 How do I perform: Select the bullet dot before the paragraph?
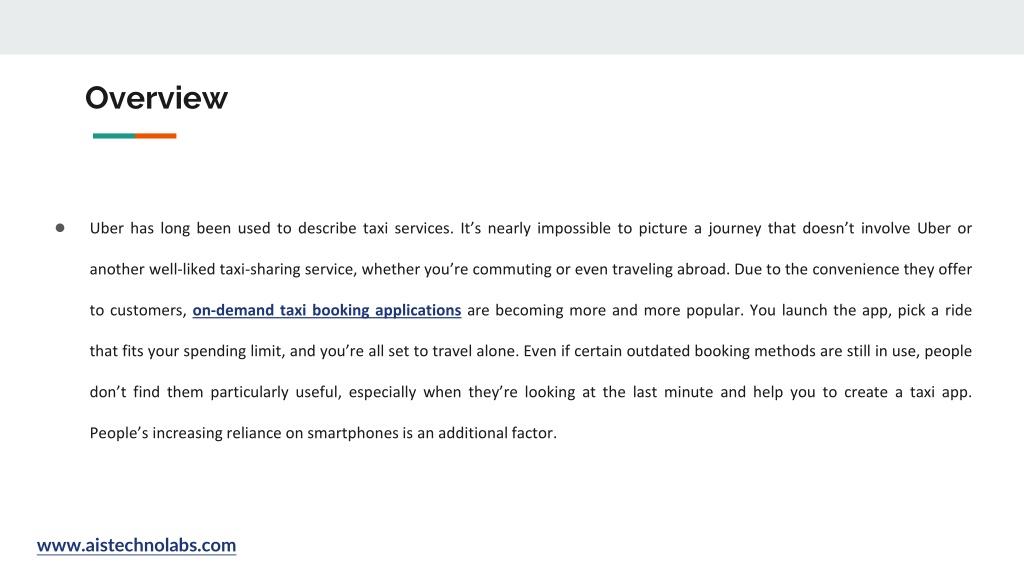tap(60, 228)
